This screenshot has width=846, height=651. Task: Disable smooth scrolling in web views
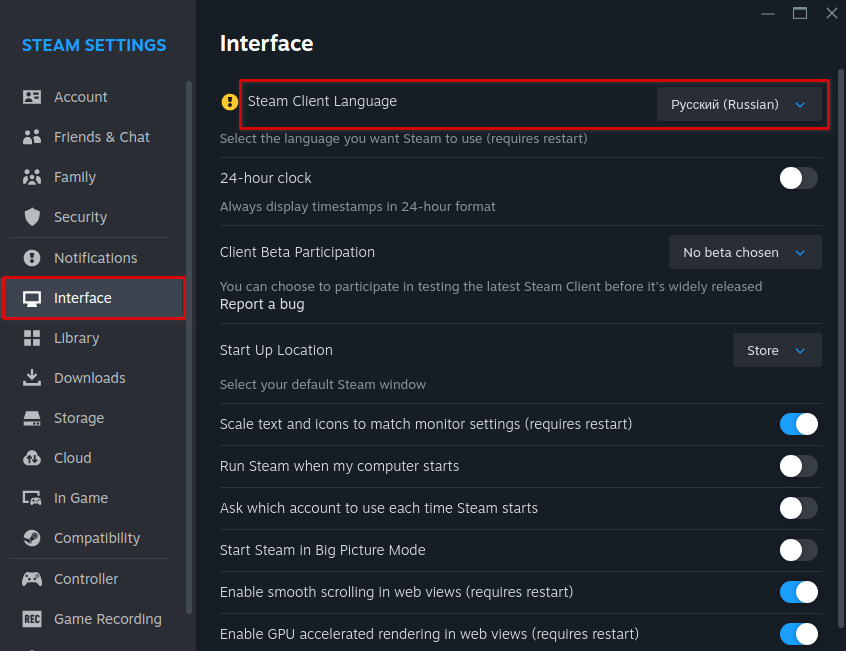798,592
